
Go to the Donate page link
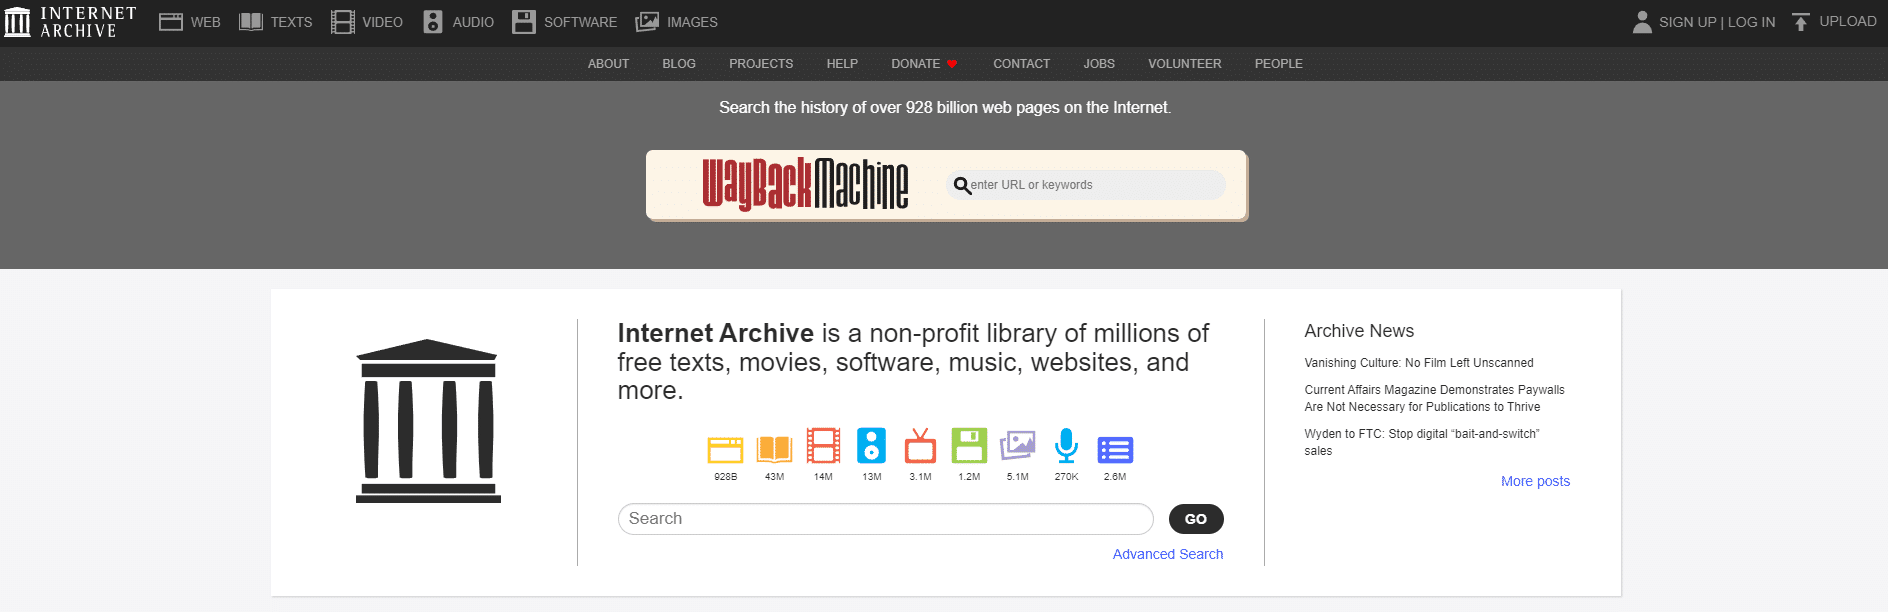tap(915, 64)
